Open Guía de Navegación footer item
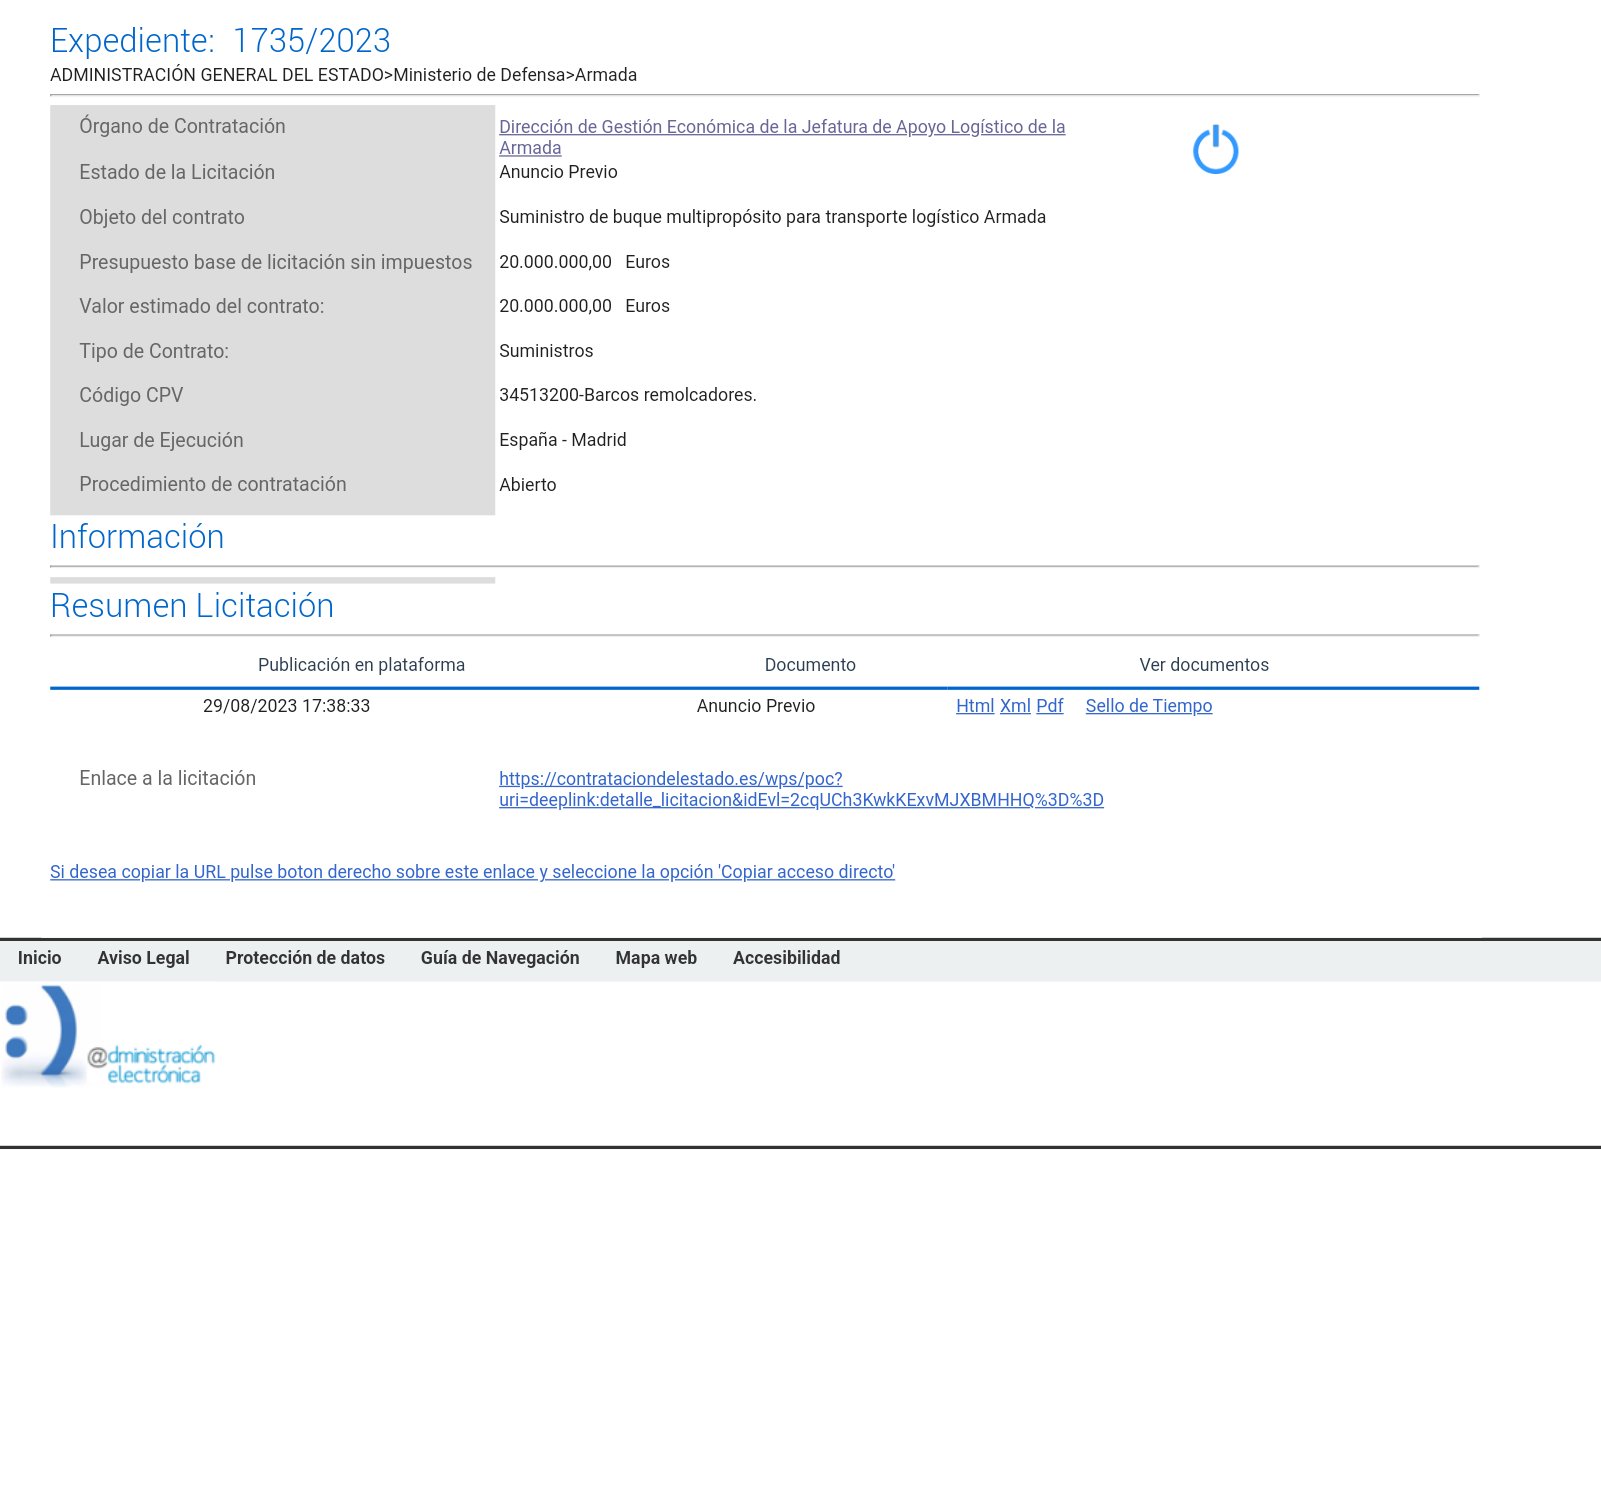 click(x=500, y=958)
